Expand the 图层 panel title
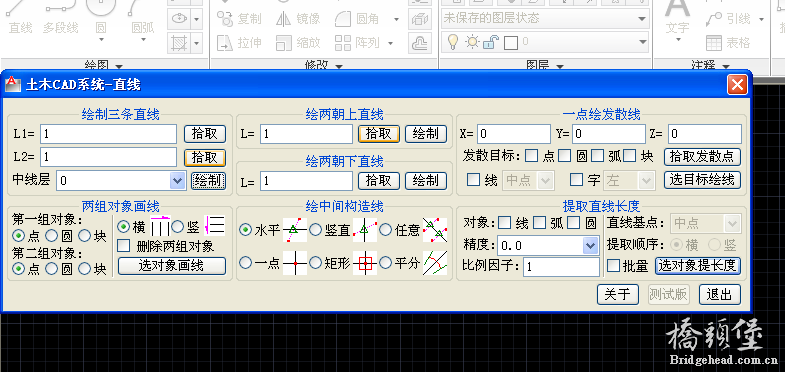Image resolution: width=785 pixels, height=372 pixels. coord(544,65)
